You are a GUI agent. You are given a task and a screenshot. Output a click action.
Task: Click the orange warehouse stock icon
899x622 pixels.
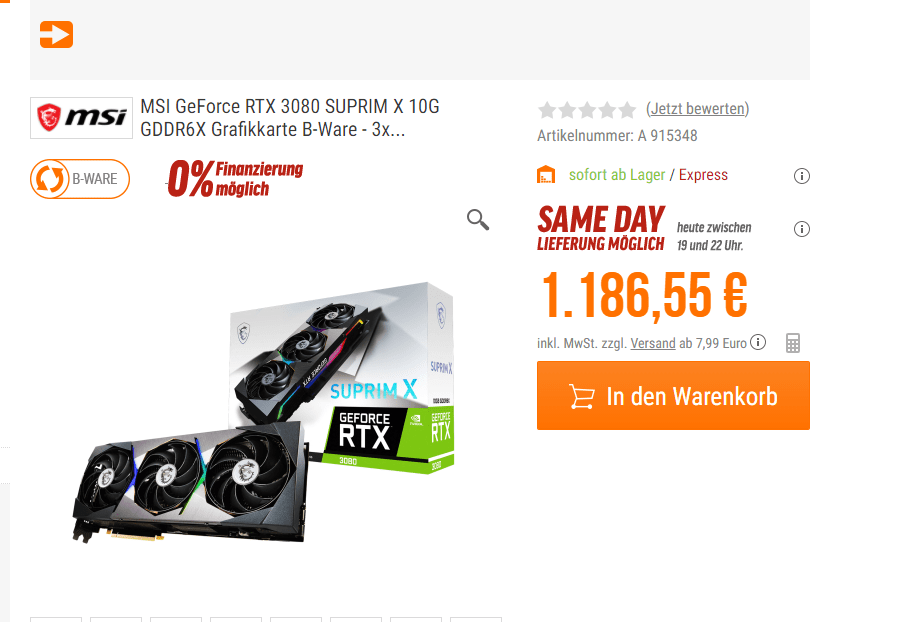[546, 174]
